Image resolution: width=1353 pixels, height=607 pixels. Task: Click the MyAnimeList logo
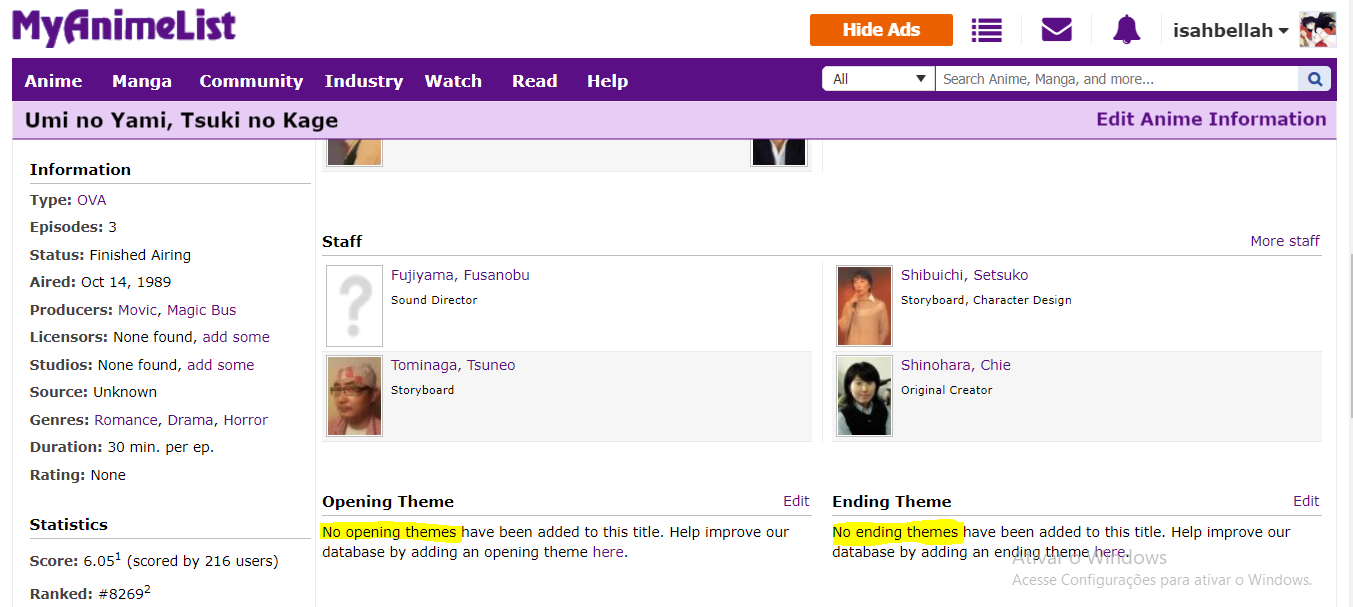coord(124,28)
